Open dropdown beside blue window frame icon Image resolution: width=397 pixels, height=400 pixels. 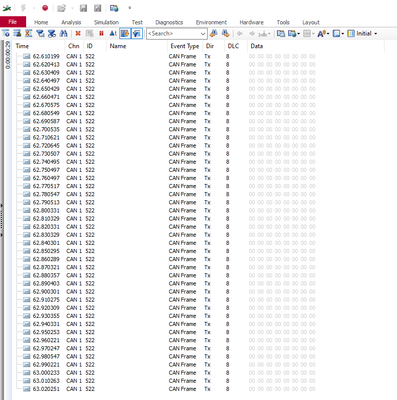click(342, 33)
